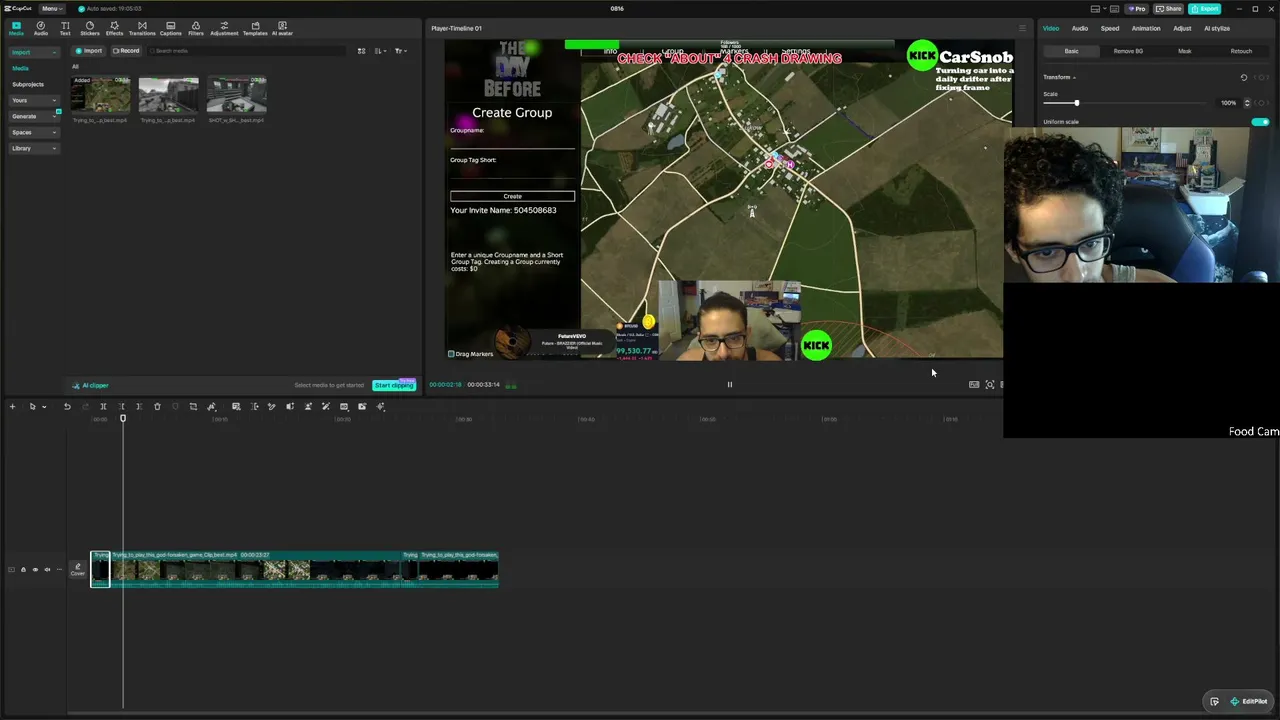Open the AI avatar panel
Image resolution: width=1280 pixels, height=720 pixels.
(282, 28)
